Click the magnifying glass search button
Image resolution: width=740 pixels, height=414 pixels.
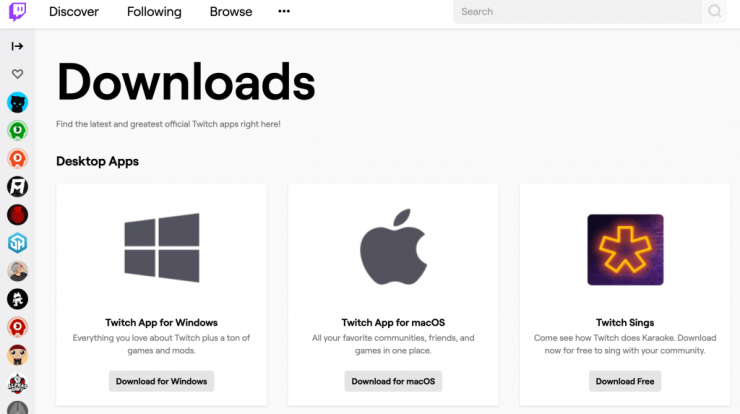point(715,11)
